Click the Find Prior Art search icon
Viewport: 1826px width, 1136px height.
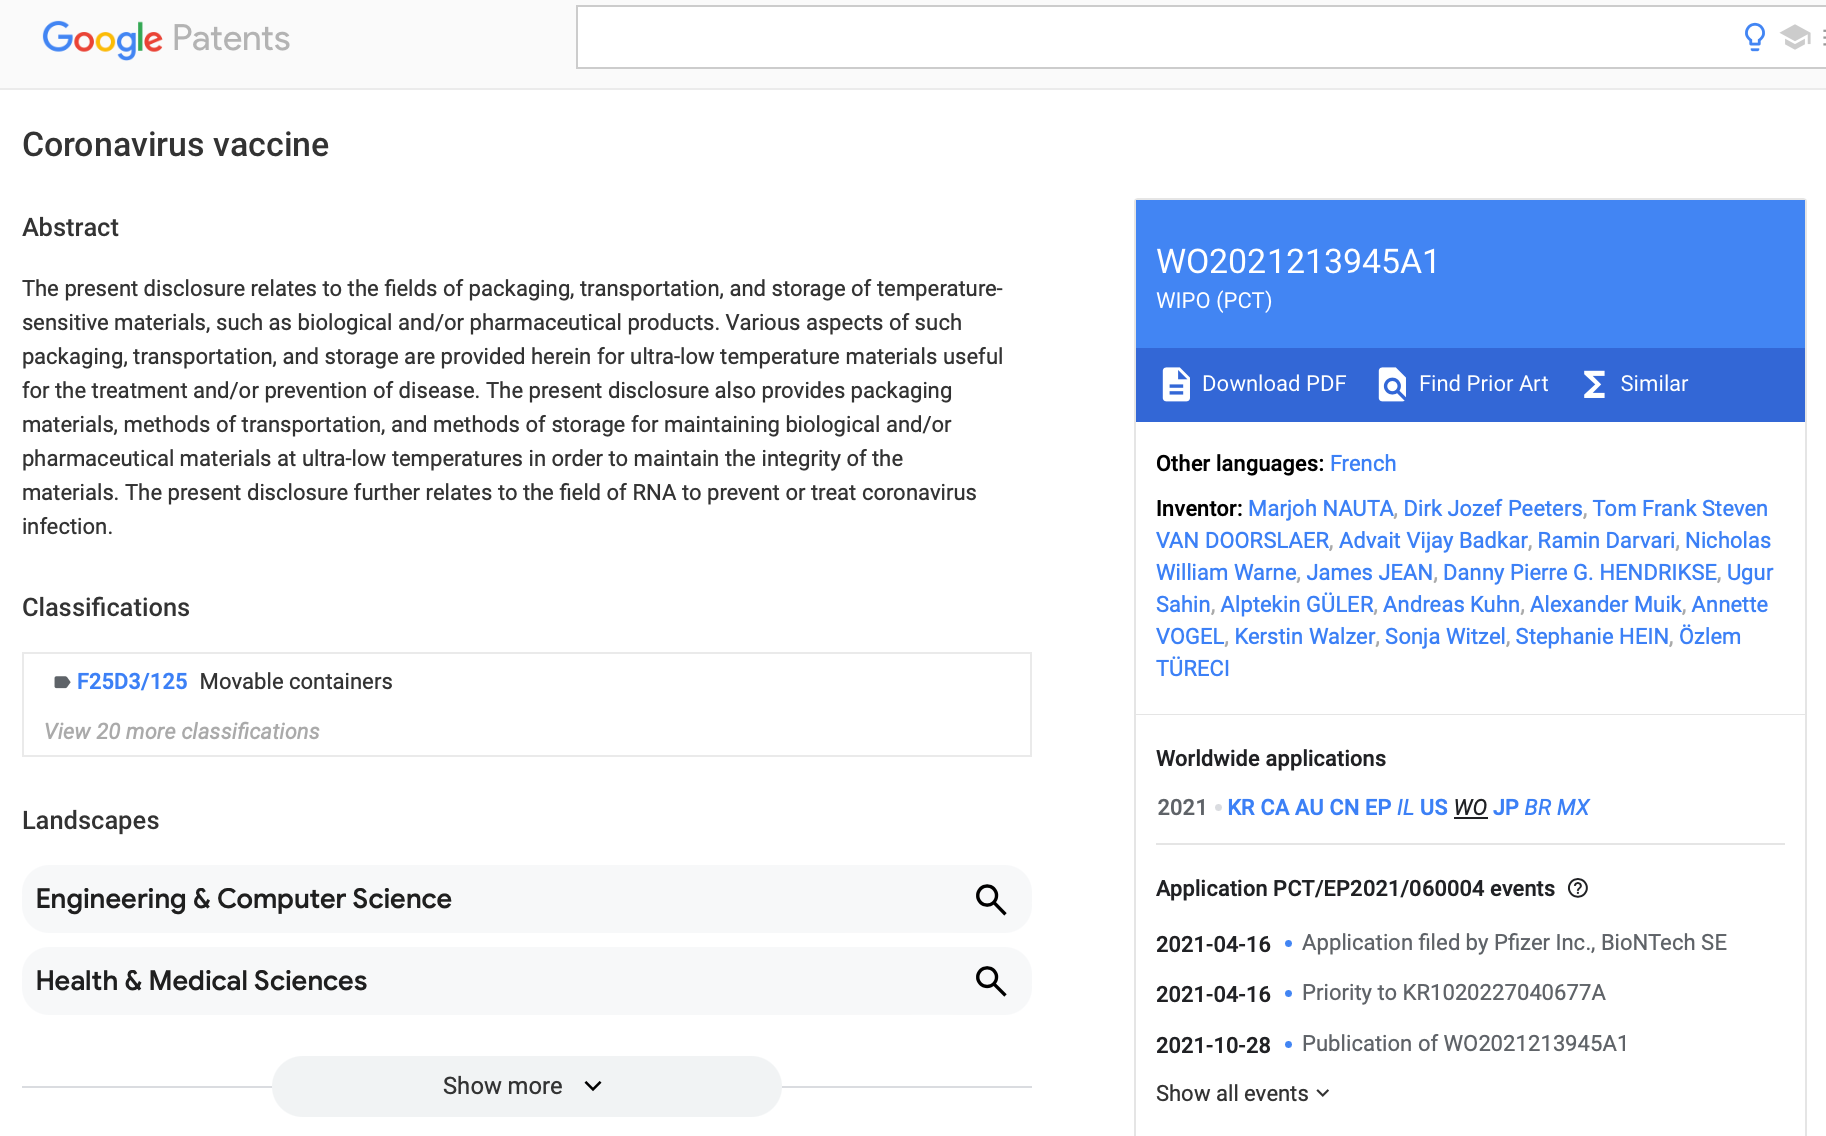pos(1392,384)
